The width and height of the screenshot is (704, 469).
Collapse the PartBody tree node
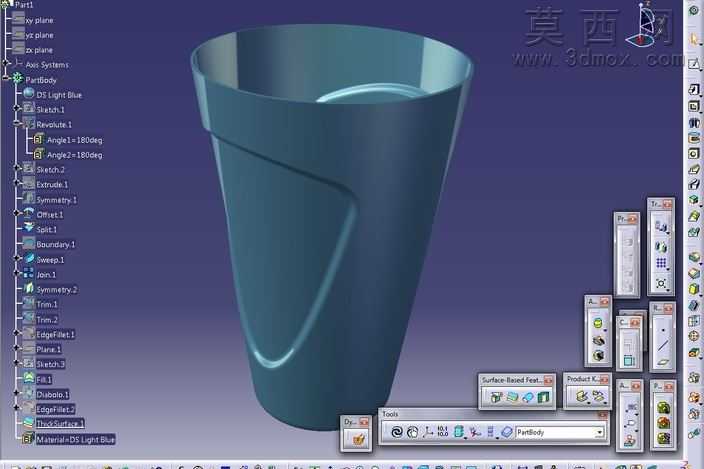tap(6, 79)
